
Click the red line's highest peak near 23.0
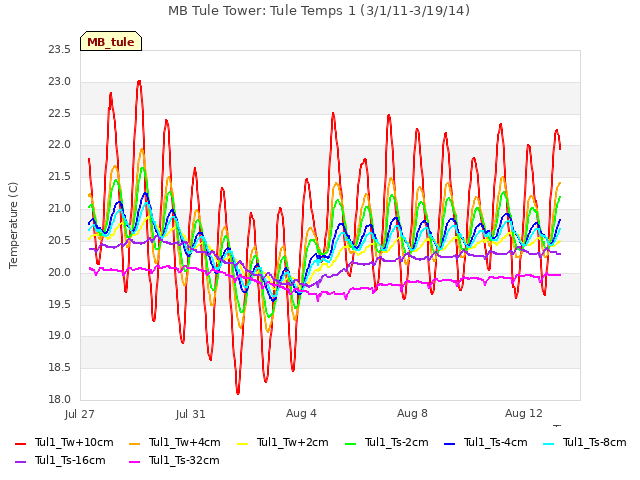click(139, 82)
